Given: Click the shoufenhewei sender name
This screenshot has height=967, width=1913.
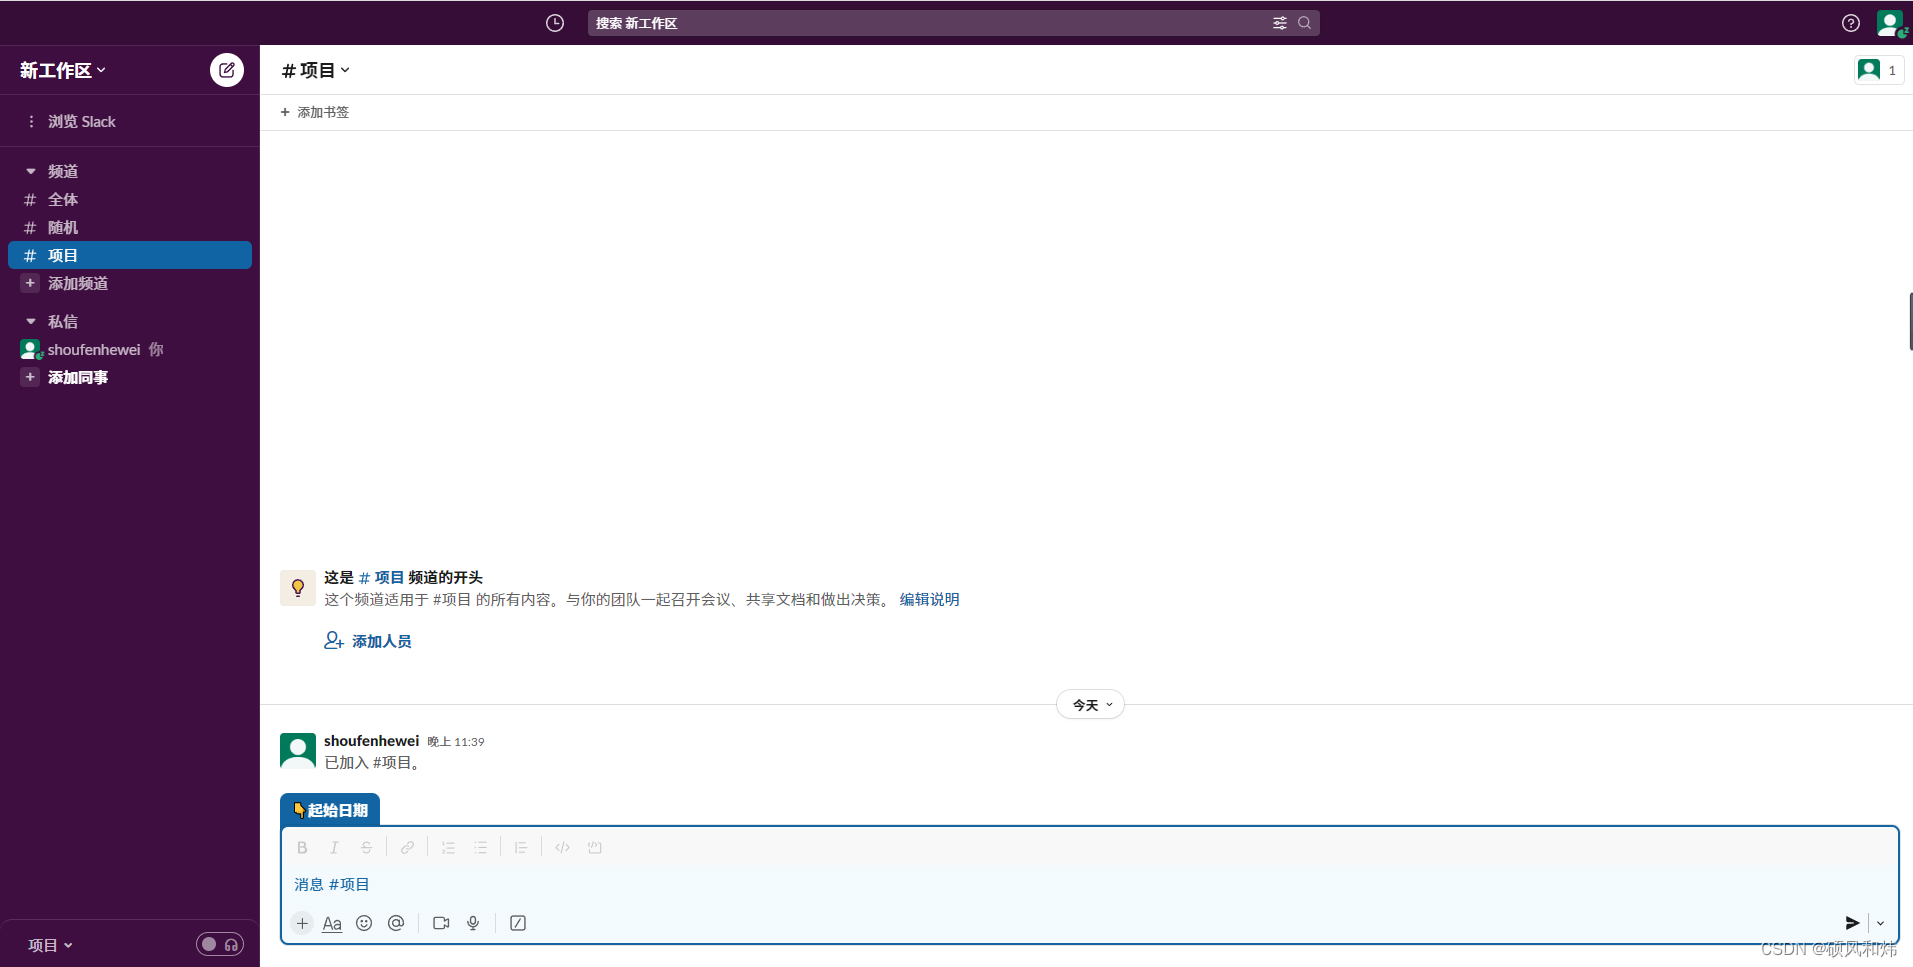Looking at the screenshot, I should pyautogui.click(x=371, y=740).
